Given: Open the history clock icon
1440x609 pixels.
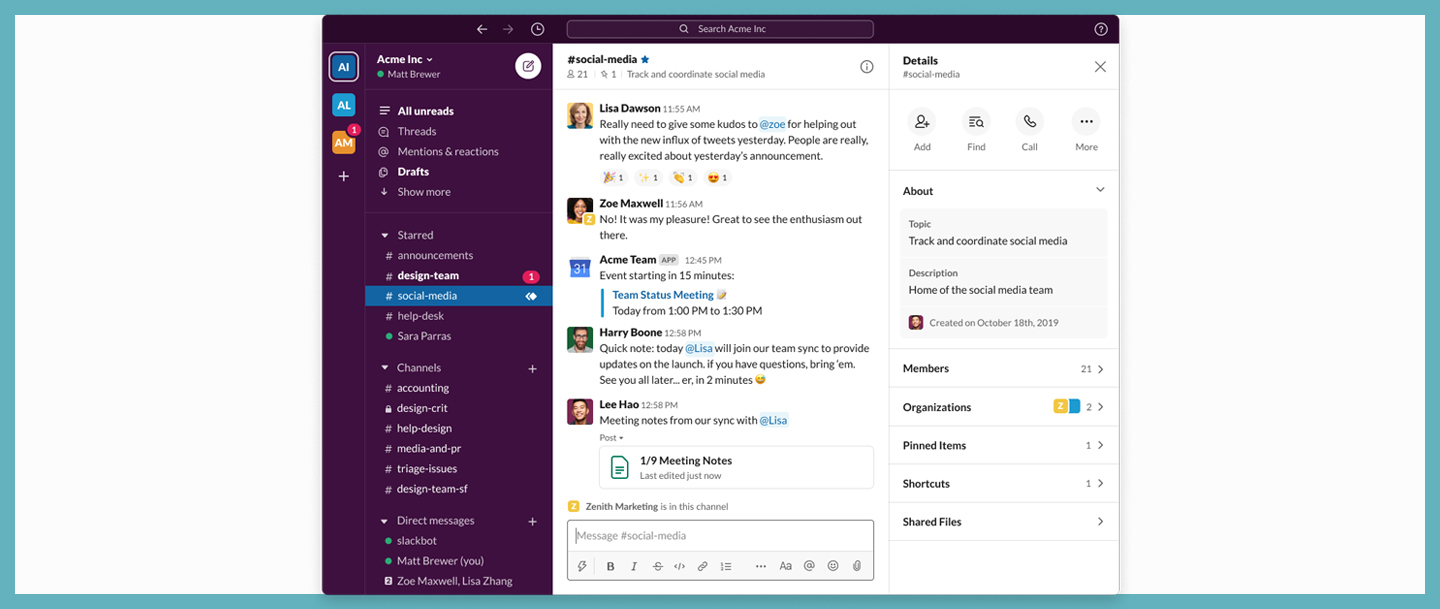Looking at the screenshot, I should tap(538, 29).
